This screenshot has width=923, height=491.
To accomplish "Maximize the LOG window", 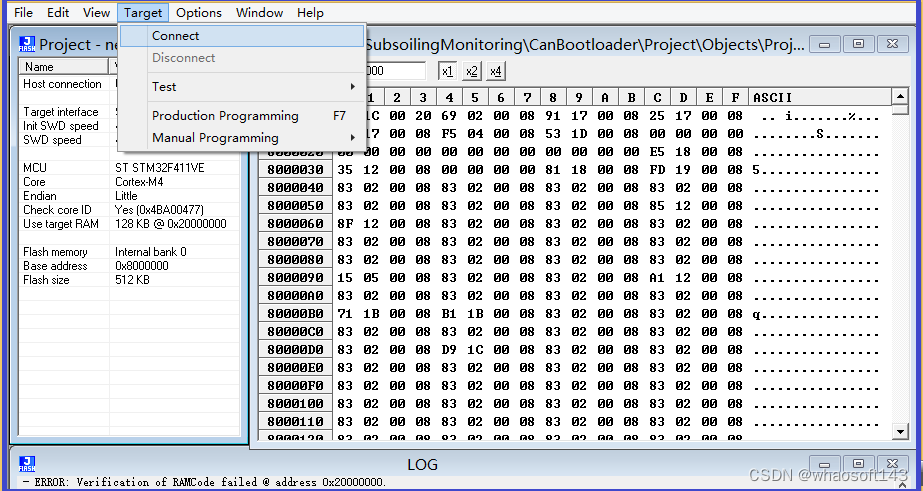I will click(x=858, y=464).
